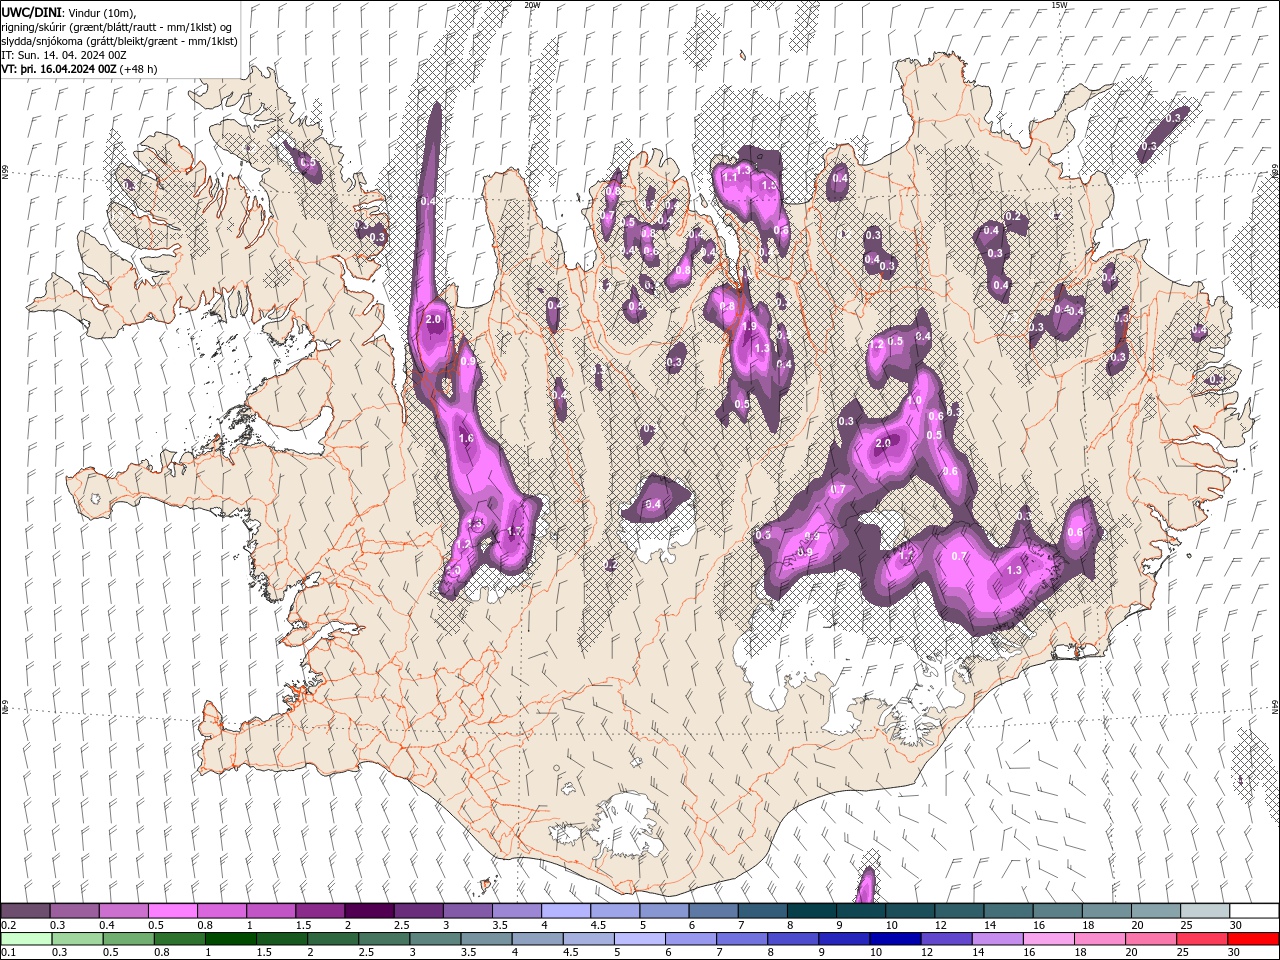This screenshot has width=1280, height=960.
Task: Select the pale grey 25 snow legend swatch
Action: pos(1205,911)
